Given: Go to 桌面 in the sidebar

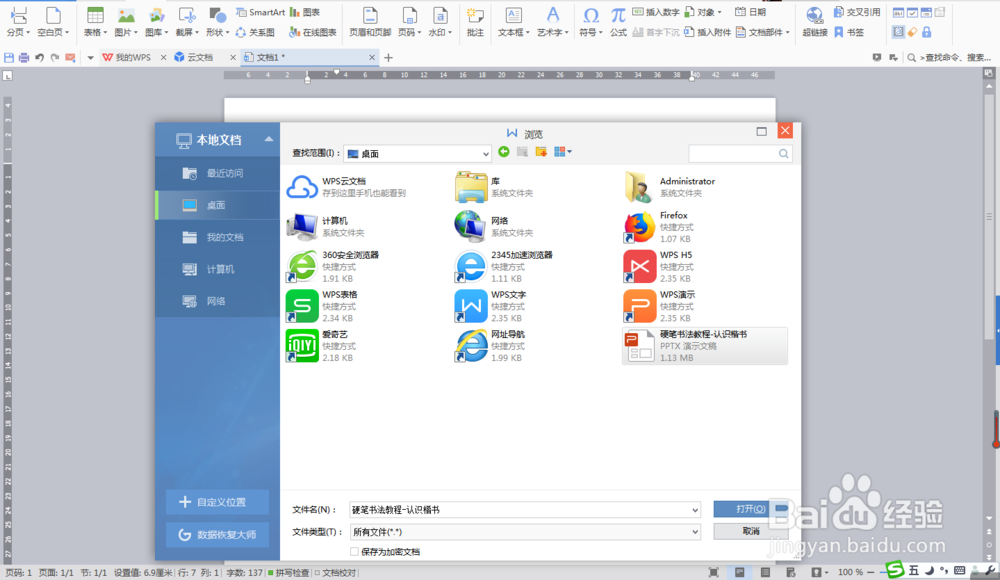Looking at the screenshot, I should tap(217, 205).
